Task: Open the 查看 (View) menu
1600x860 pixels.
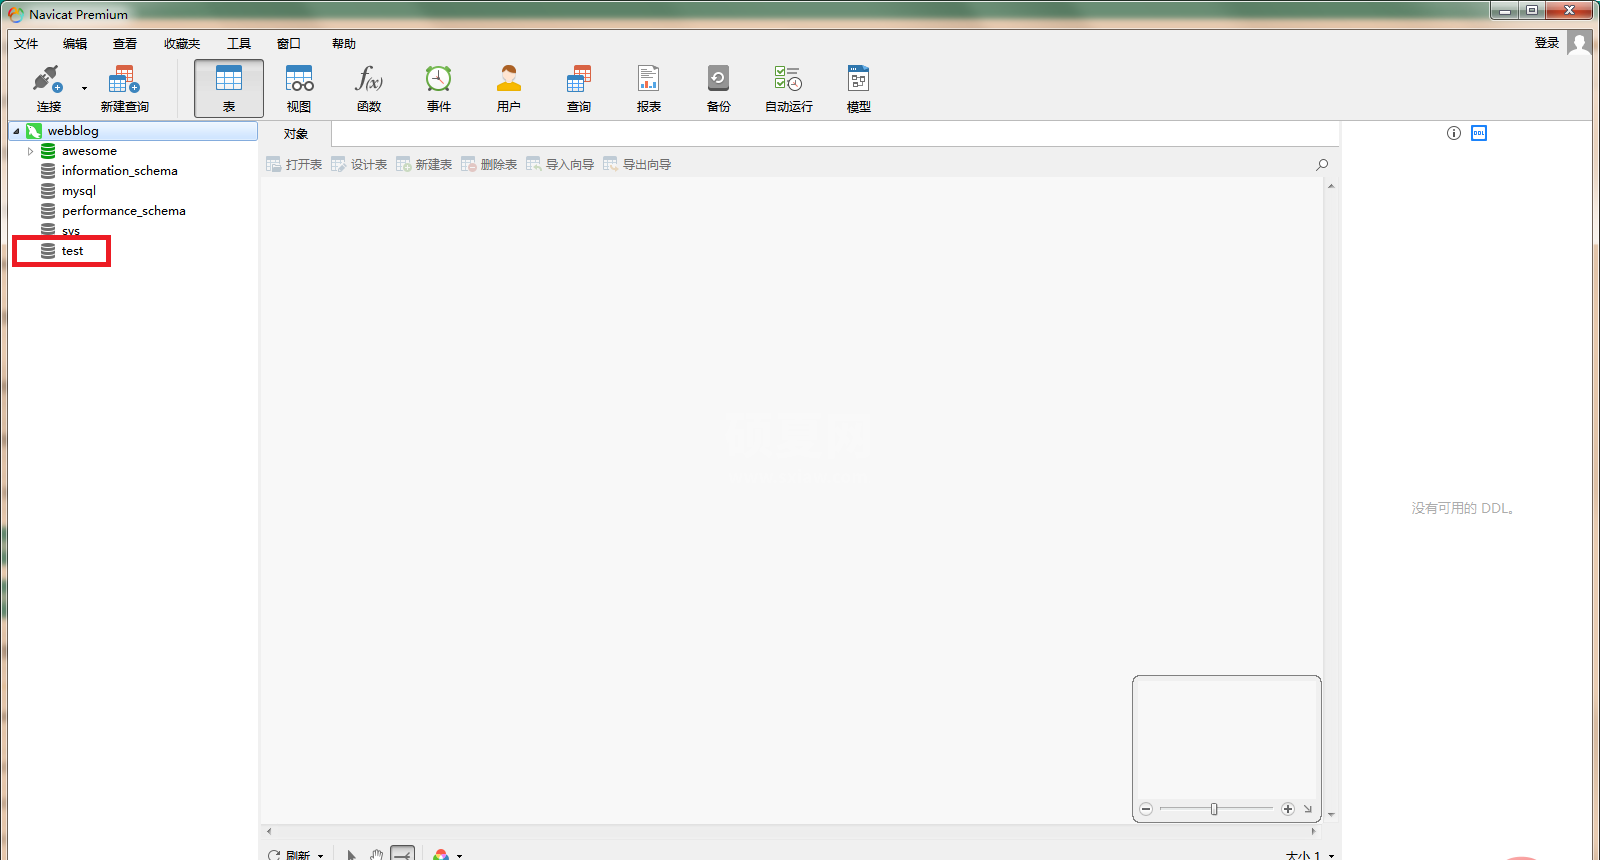Action: tap(125, 44)
